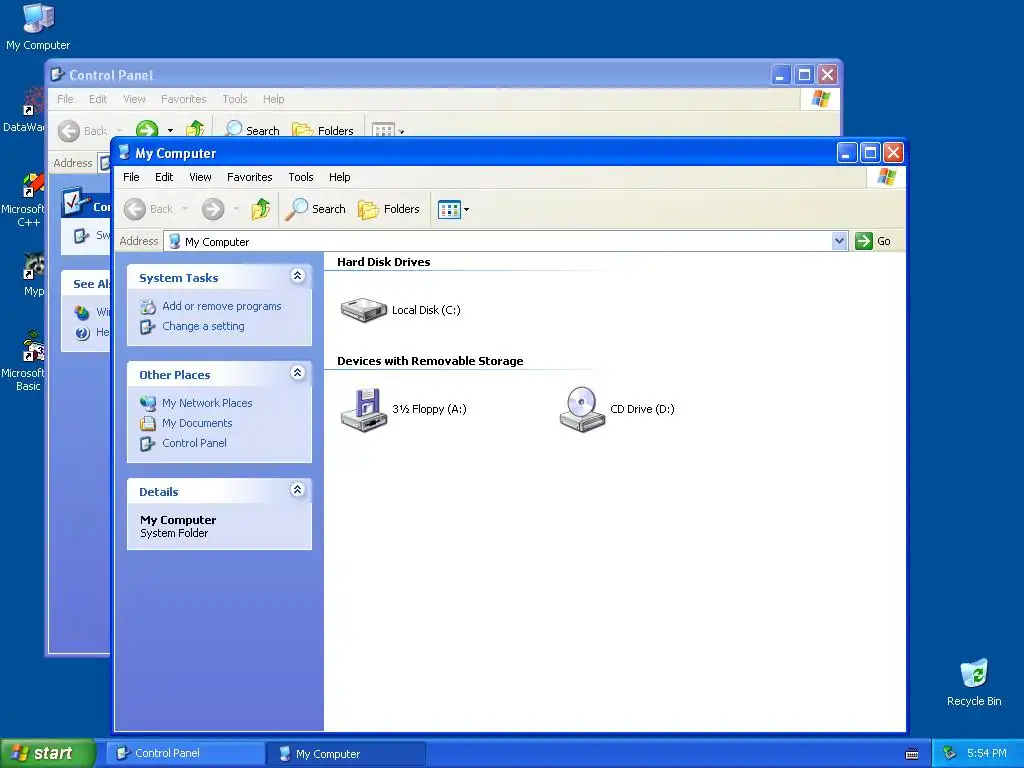The height and width of the screenshot is (768, 1024).
Task: Open File menu in Control Panel window
Action: (x=65, y=99)
